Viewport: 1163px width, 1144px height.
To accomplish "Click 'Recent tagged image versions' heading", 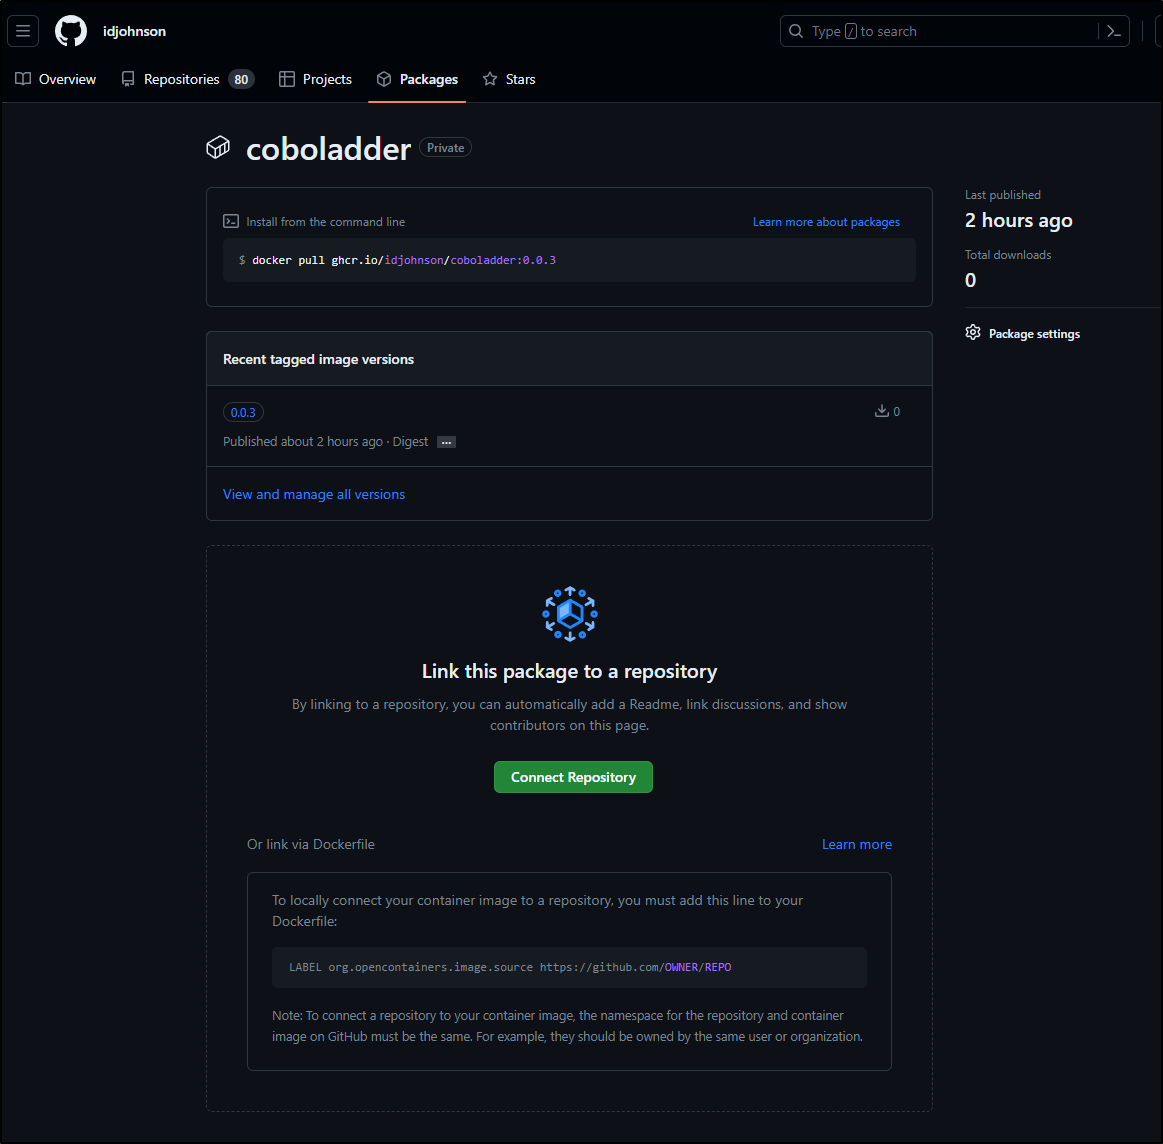I will (318, 359).
